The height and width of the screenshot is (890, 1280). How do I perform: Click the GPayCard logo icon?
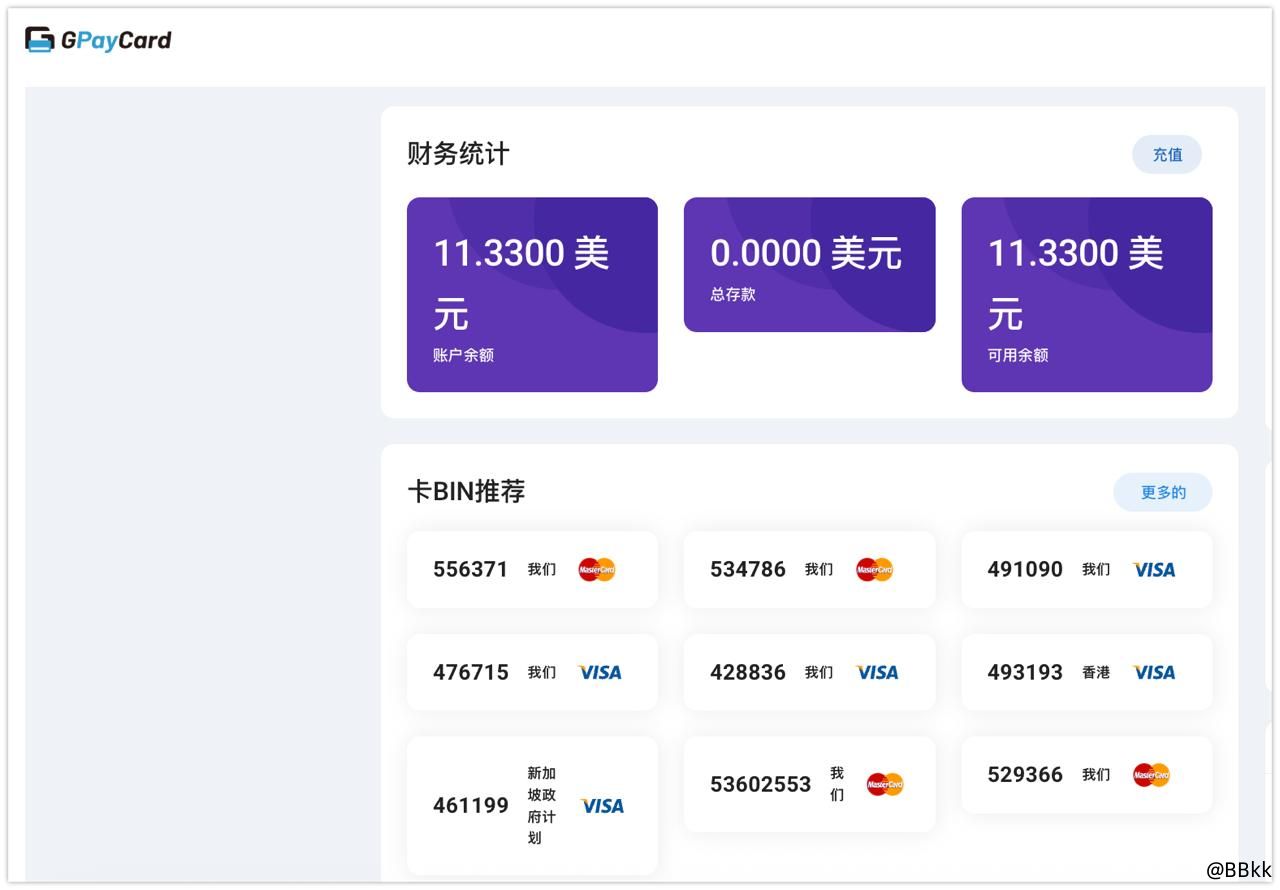pyautogui.click(x=39, y=40)
